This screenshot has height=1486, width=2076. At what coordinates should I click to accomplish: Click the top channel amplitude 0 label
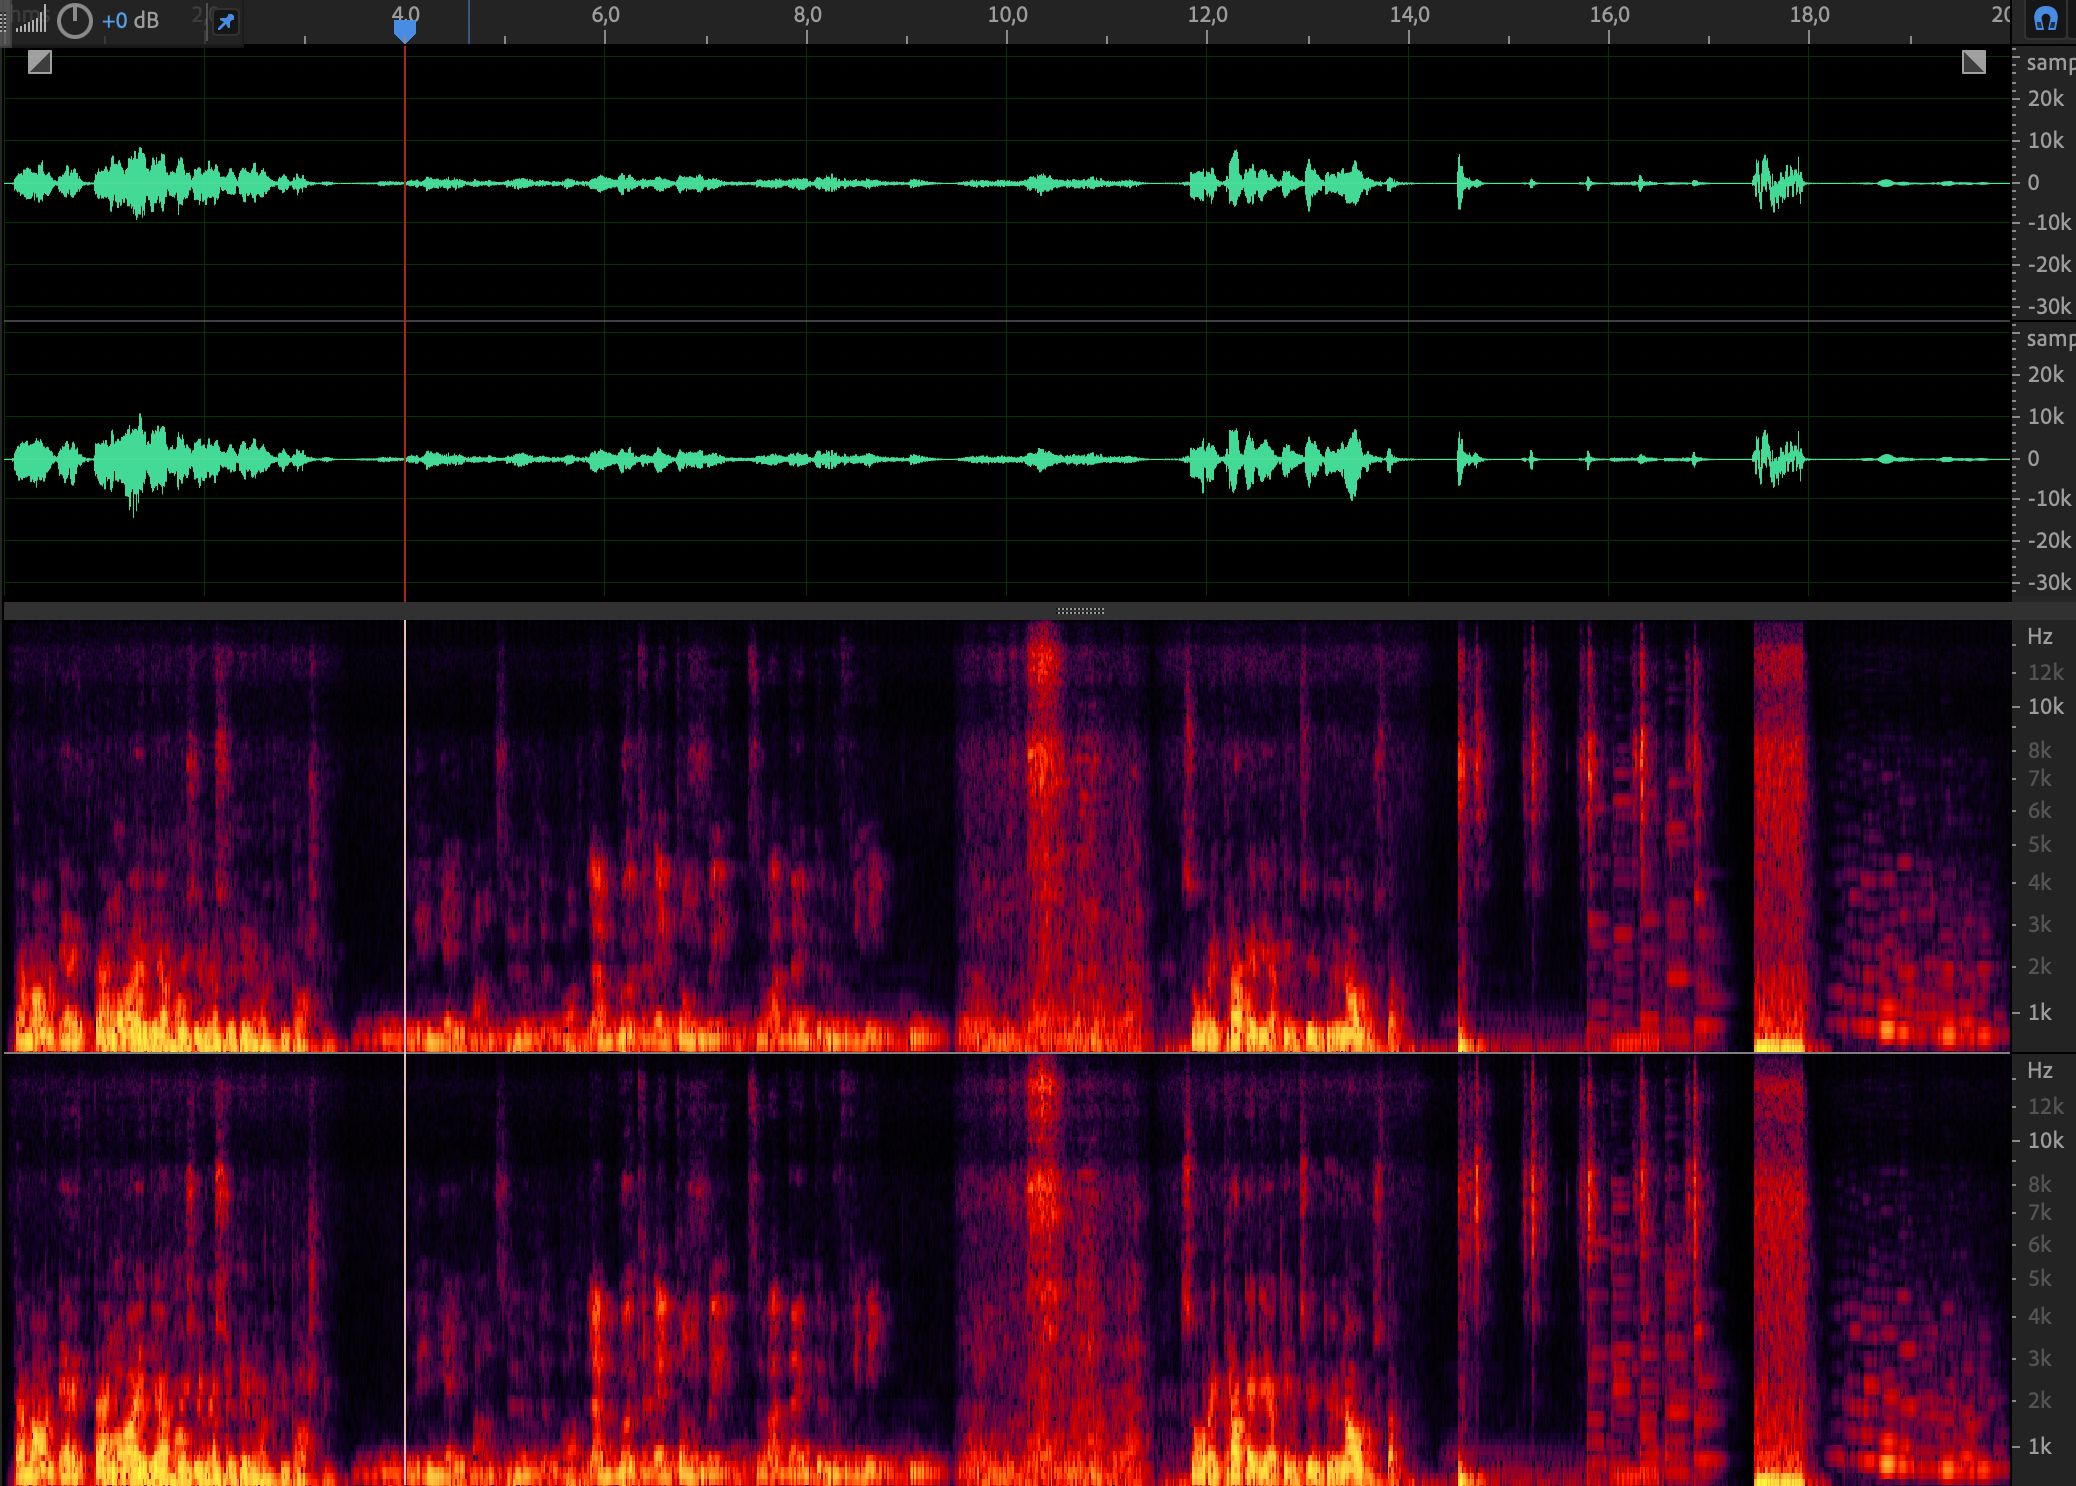pos(2033,182)
